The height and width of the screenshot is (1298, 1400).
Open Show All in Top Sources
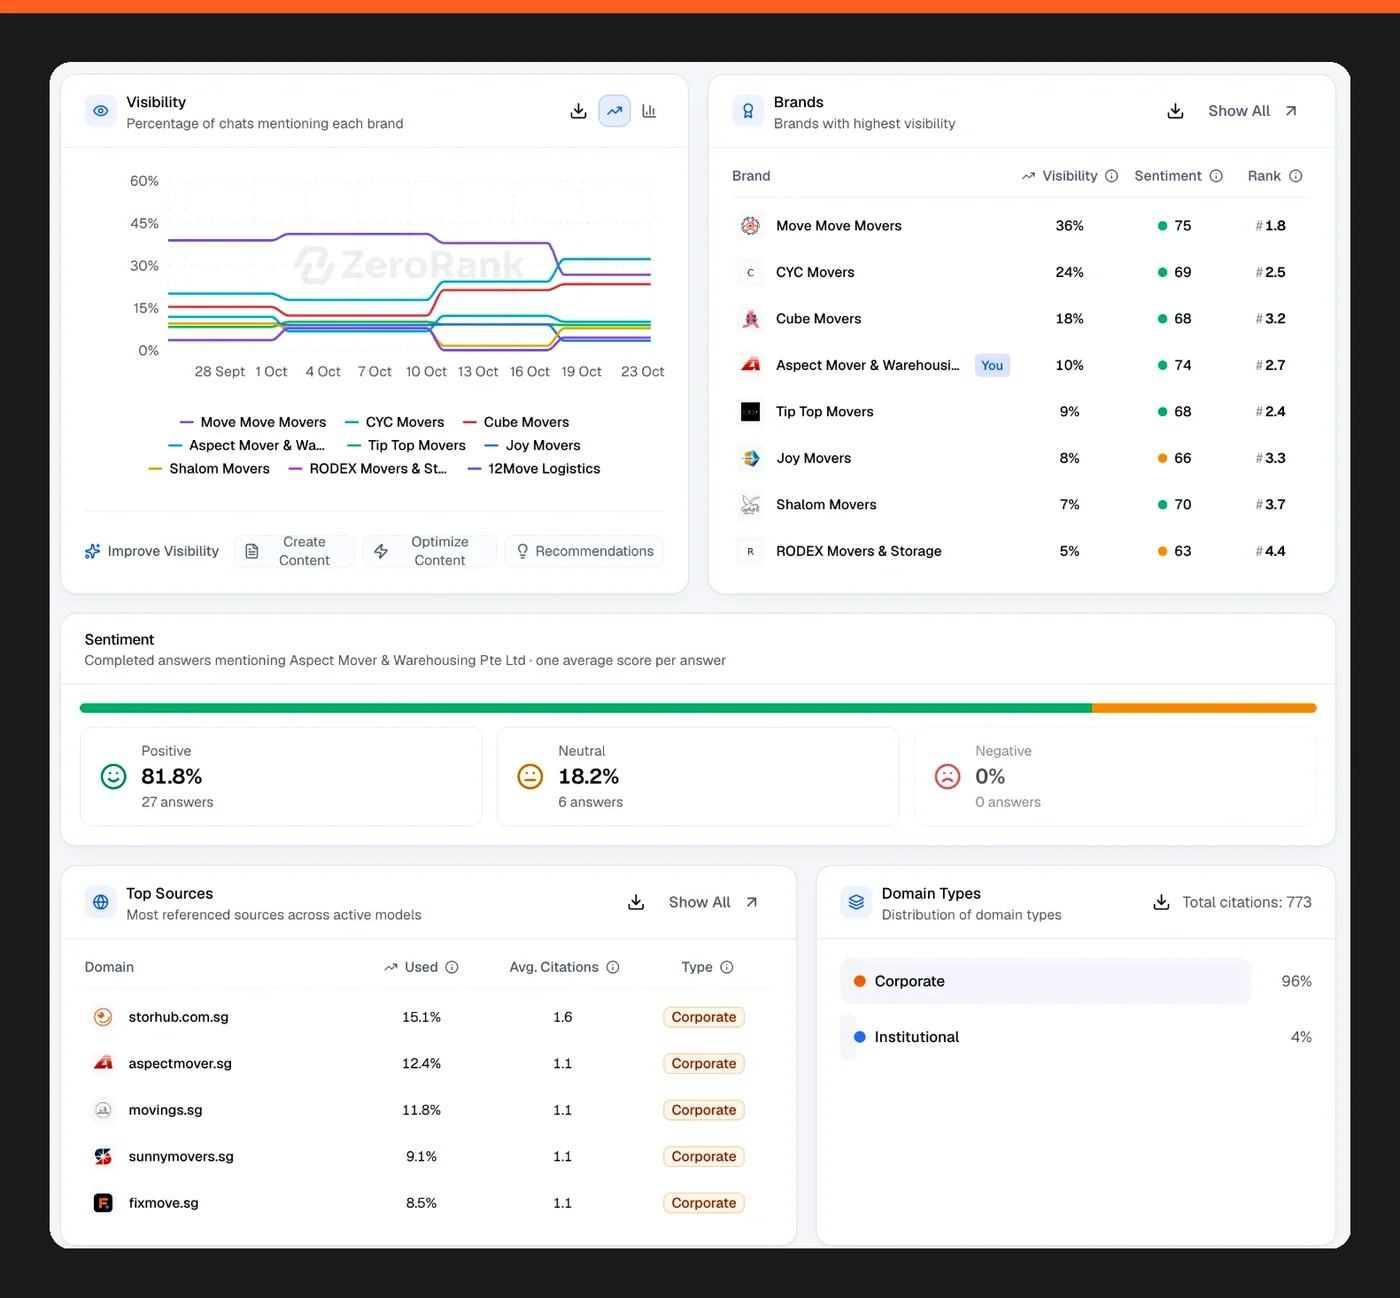pyautogui.click(x=713, y=902)
